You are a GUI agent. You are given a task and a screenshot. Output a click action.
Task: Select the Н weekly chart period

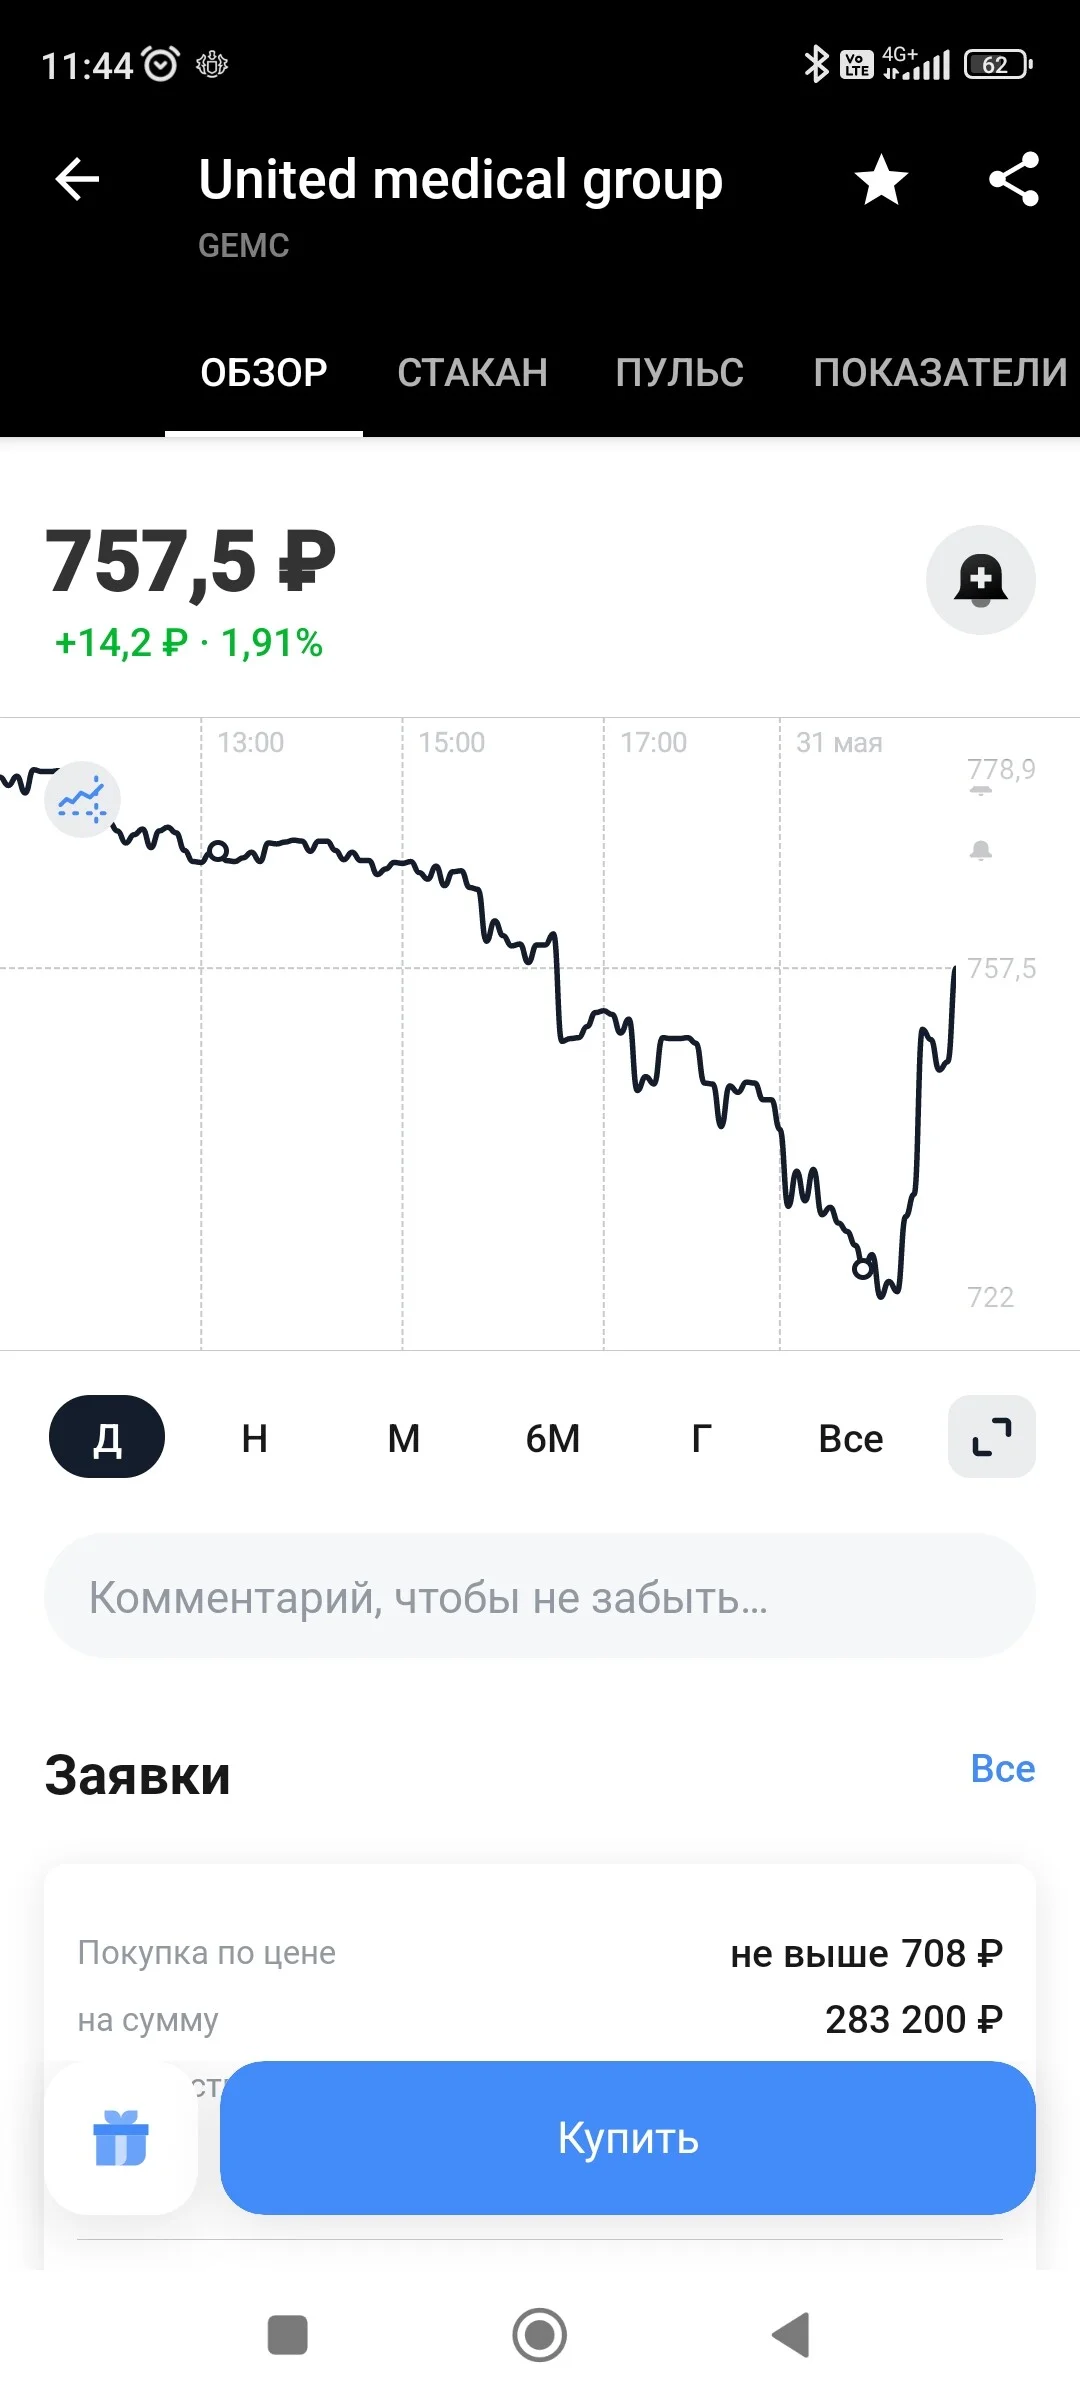[255, 1438]
